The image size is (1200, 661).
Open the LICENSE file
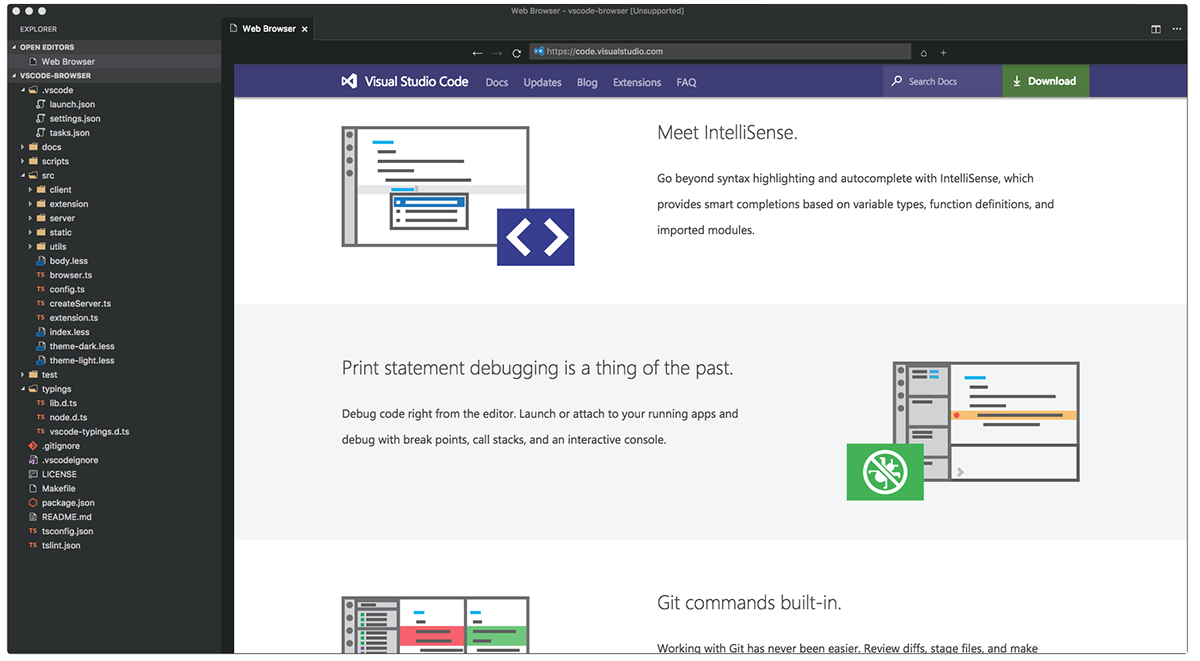[x=59, y=474]
